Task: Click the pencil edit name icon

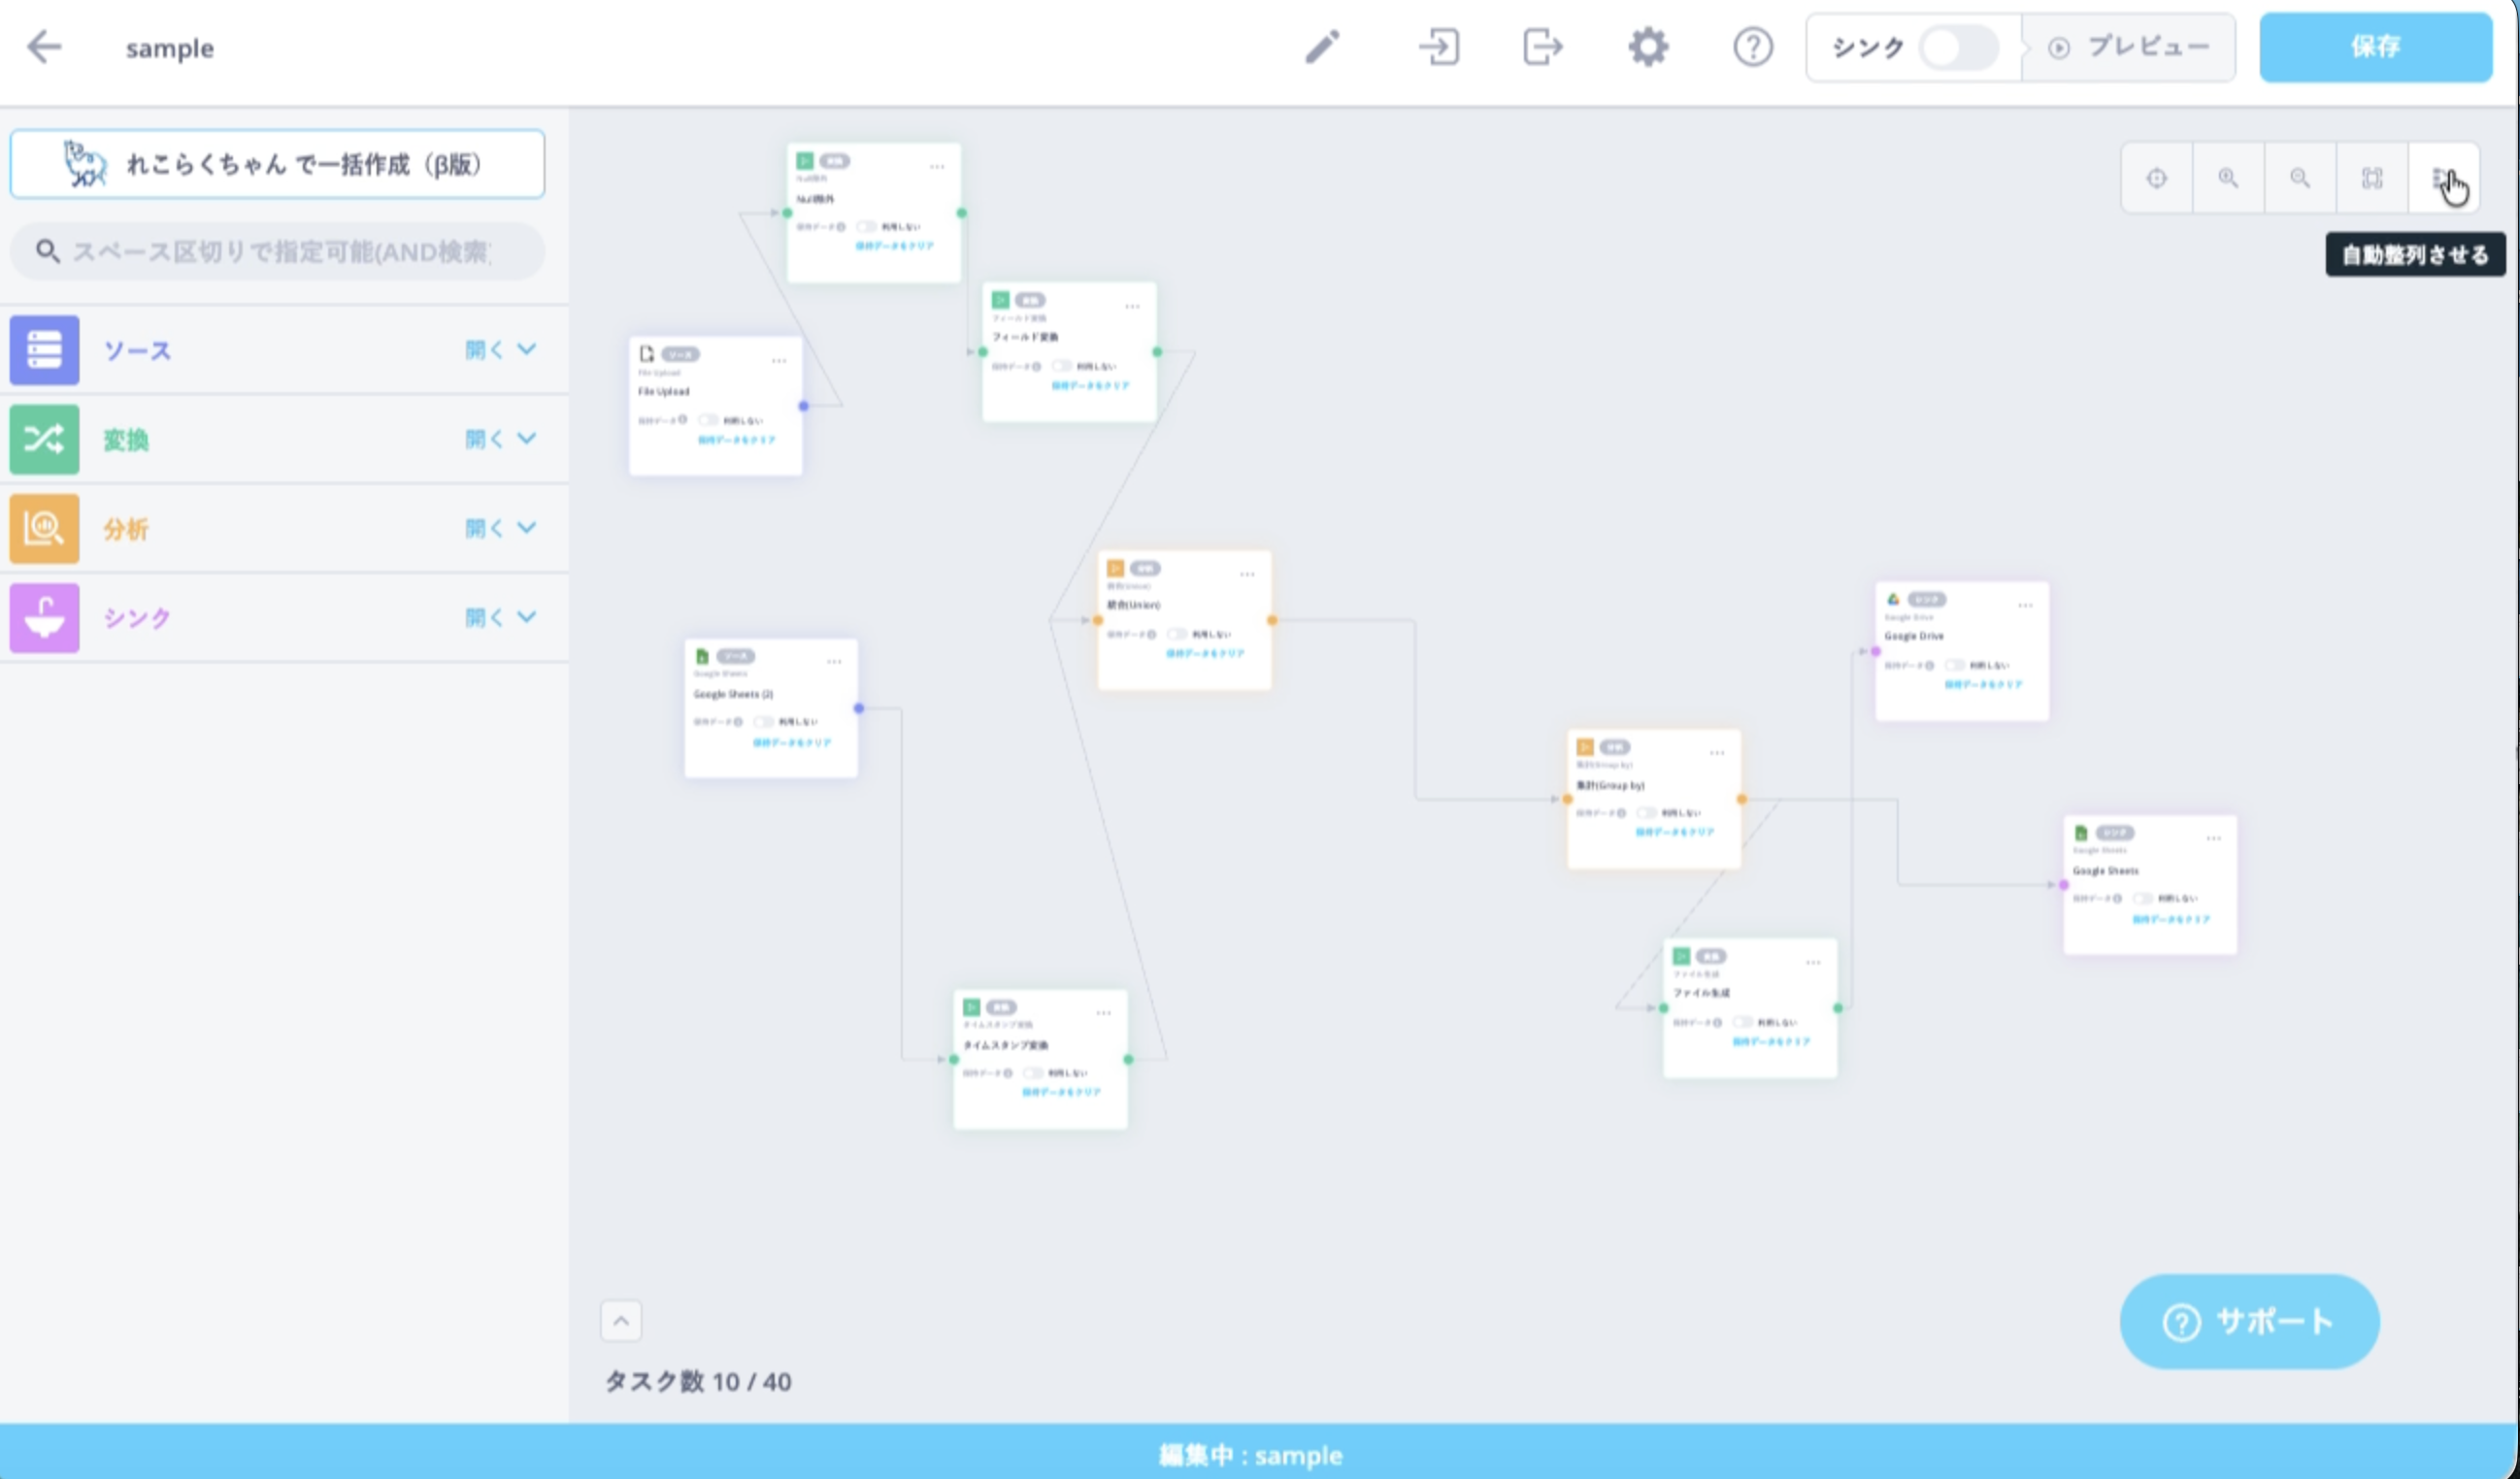Action: coord(1322,47)
